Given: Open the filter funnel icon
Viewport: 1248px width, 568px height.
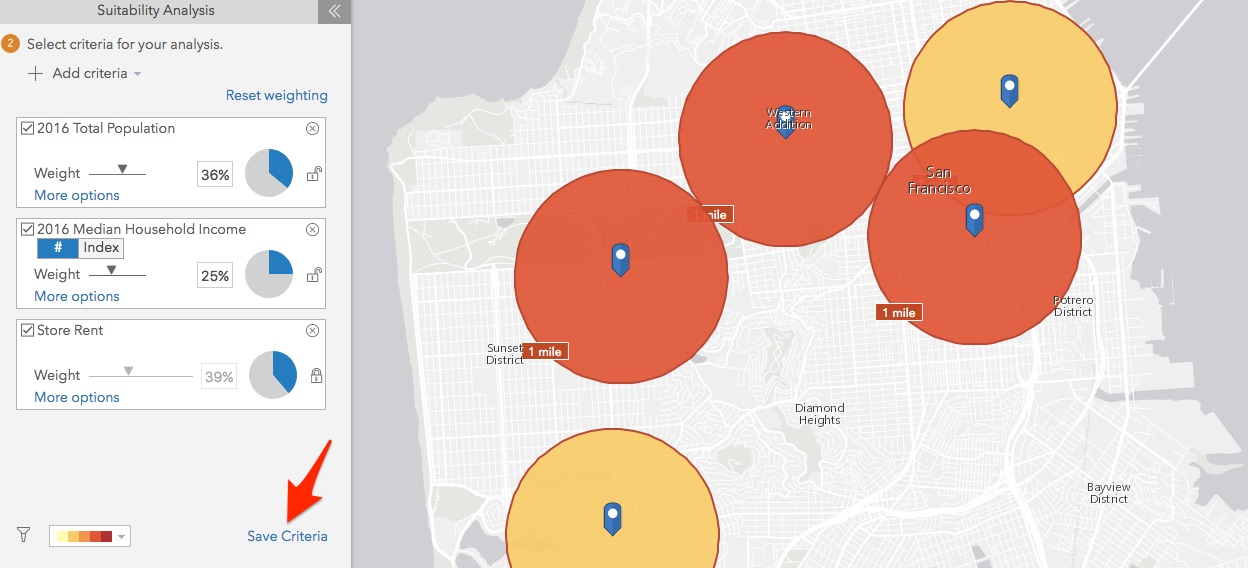Looking at the screenshot, I should click(x=24, y=535).
